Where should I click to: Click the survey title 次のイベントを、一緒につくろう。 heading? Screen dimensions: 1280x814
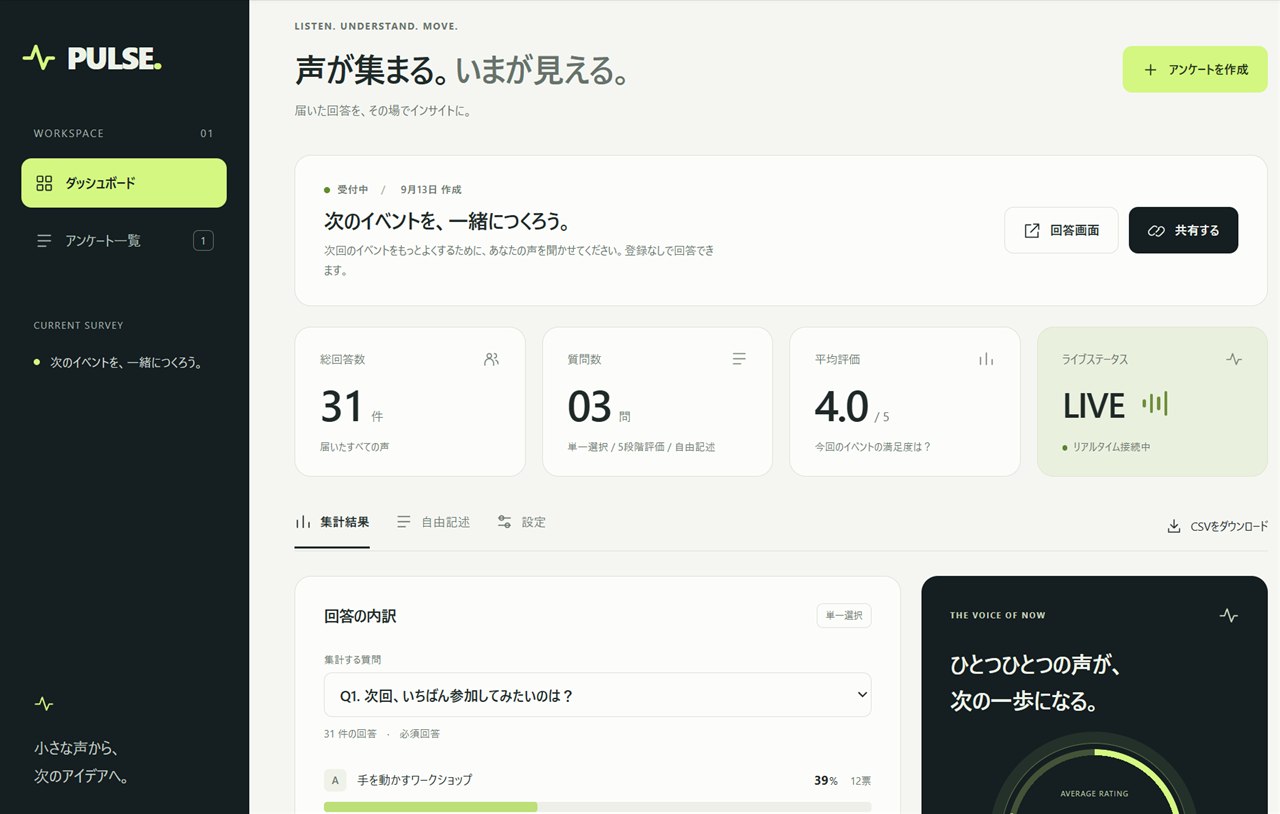[447, 221]
